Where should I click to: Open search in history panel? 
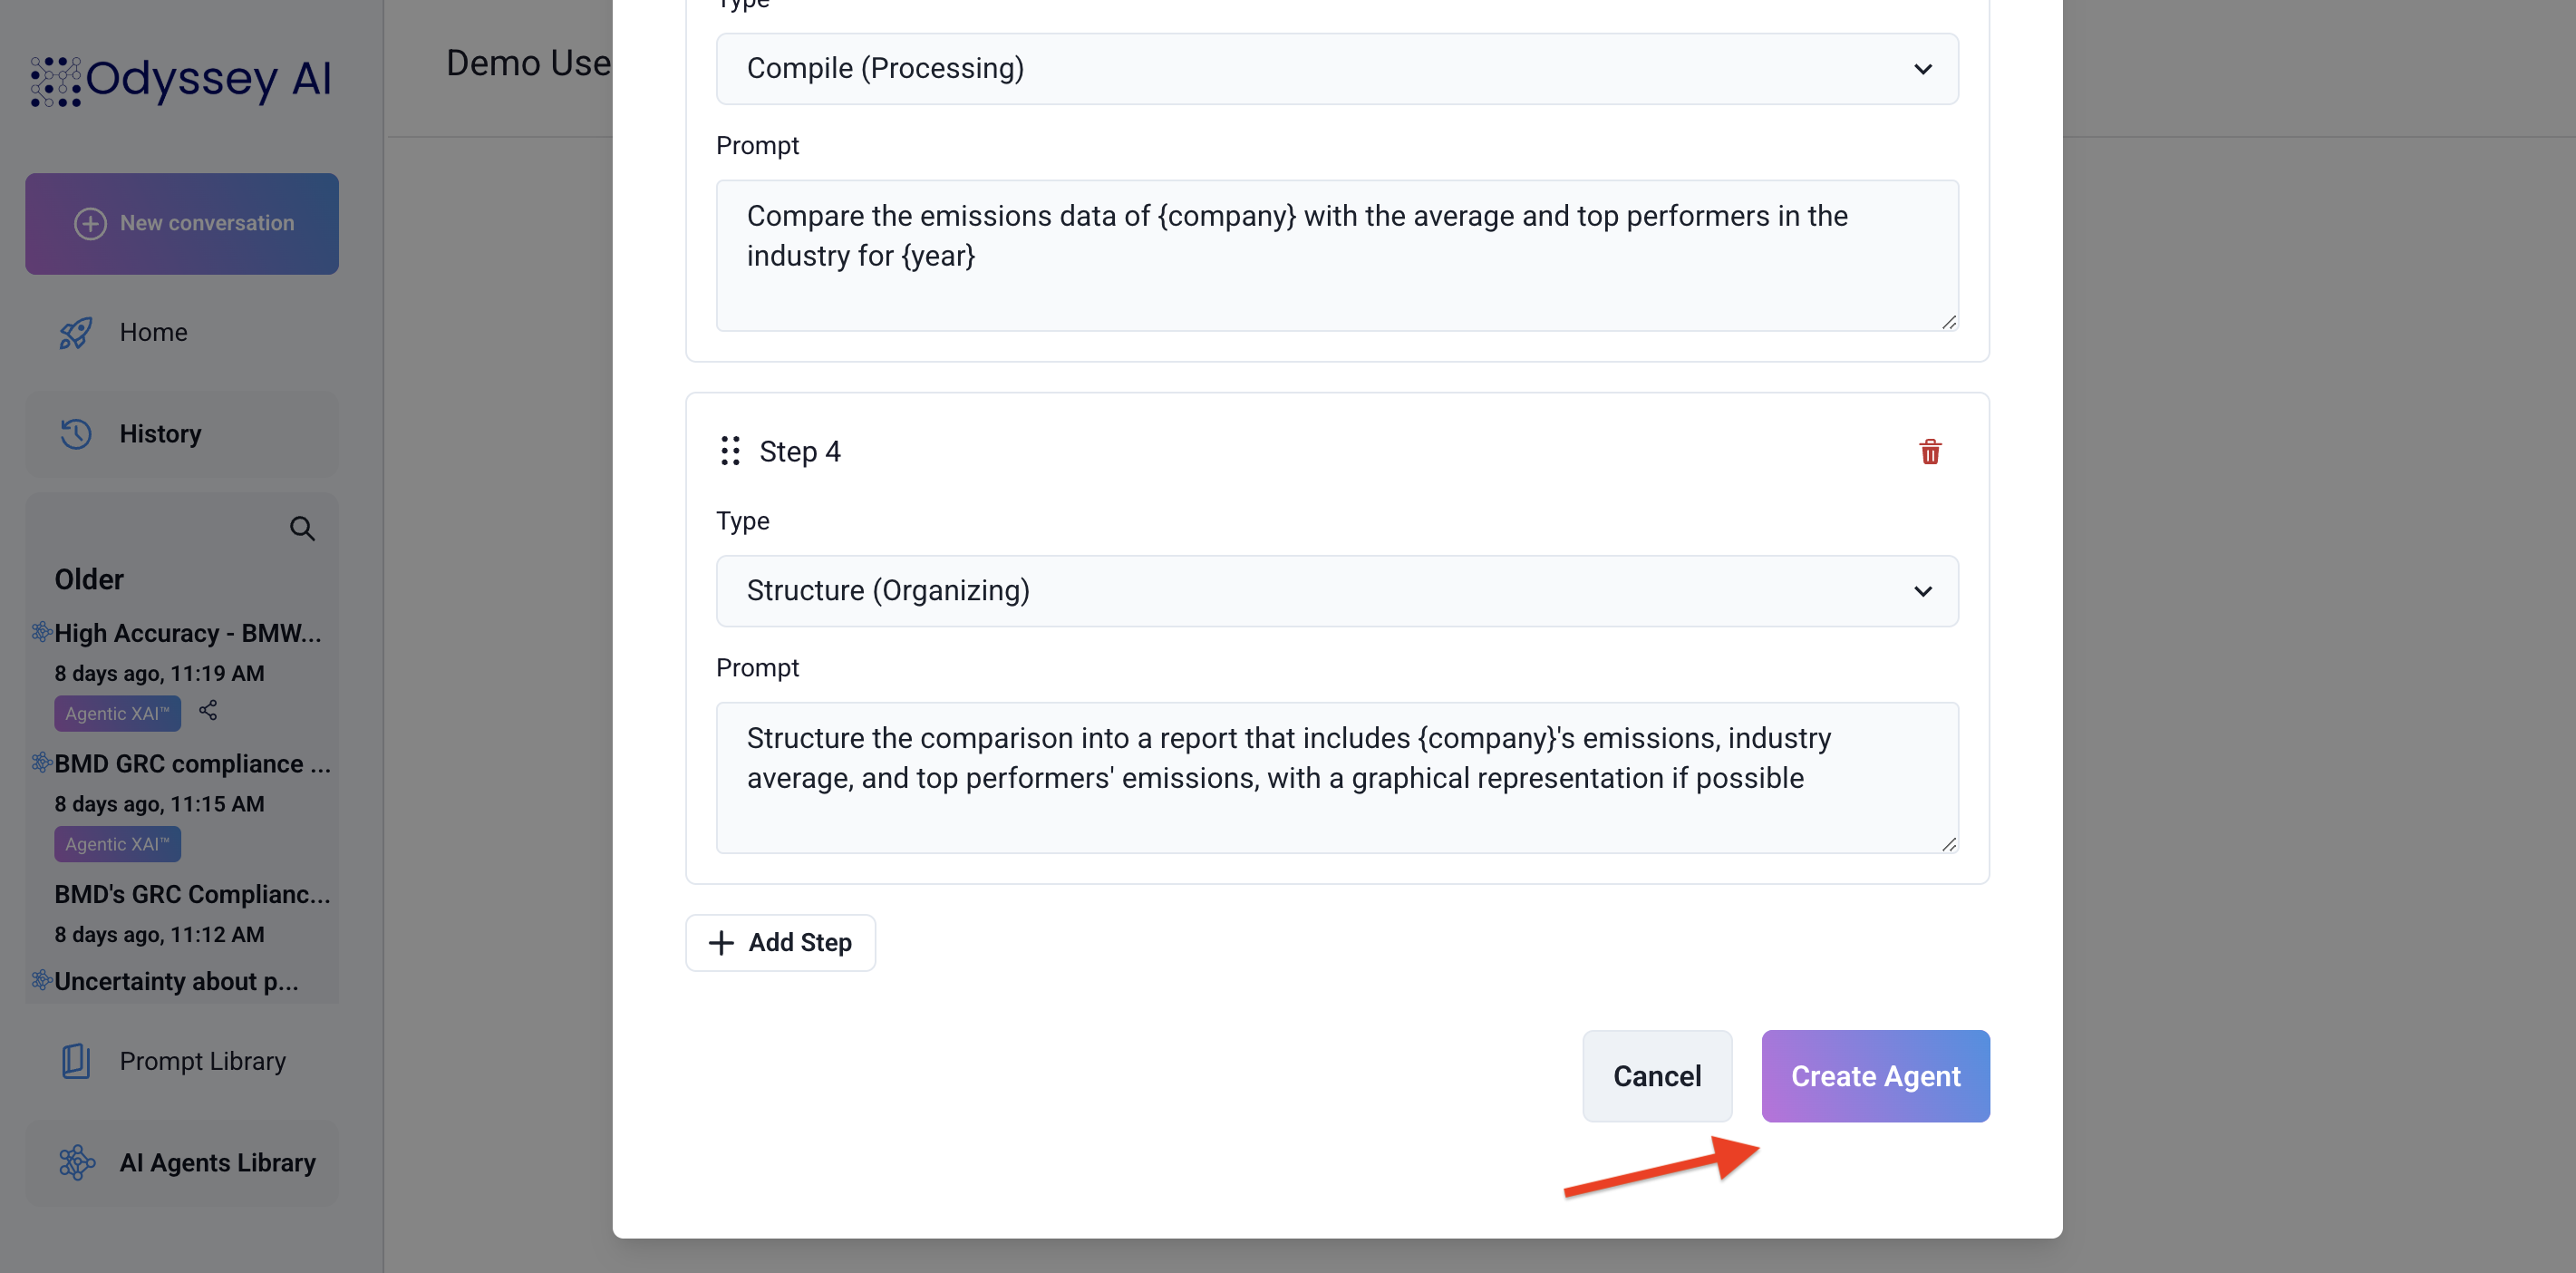coord(302,528)
